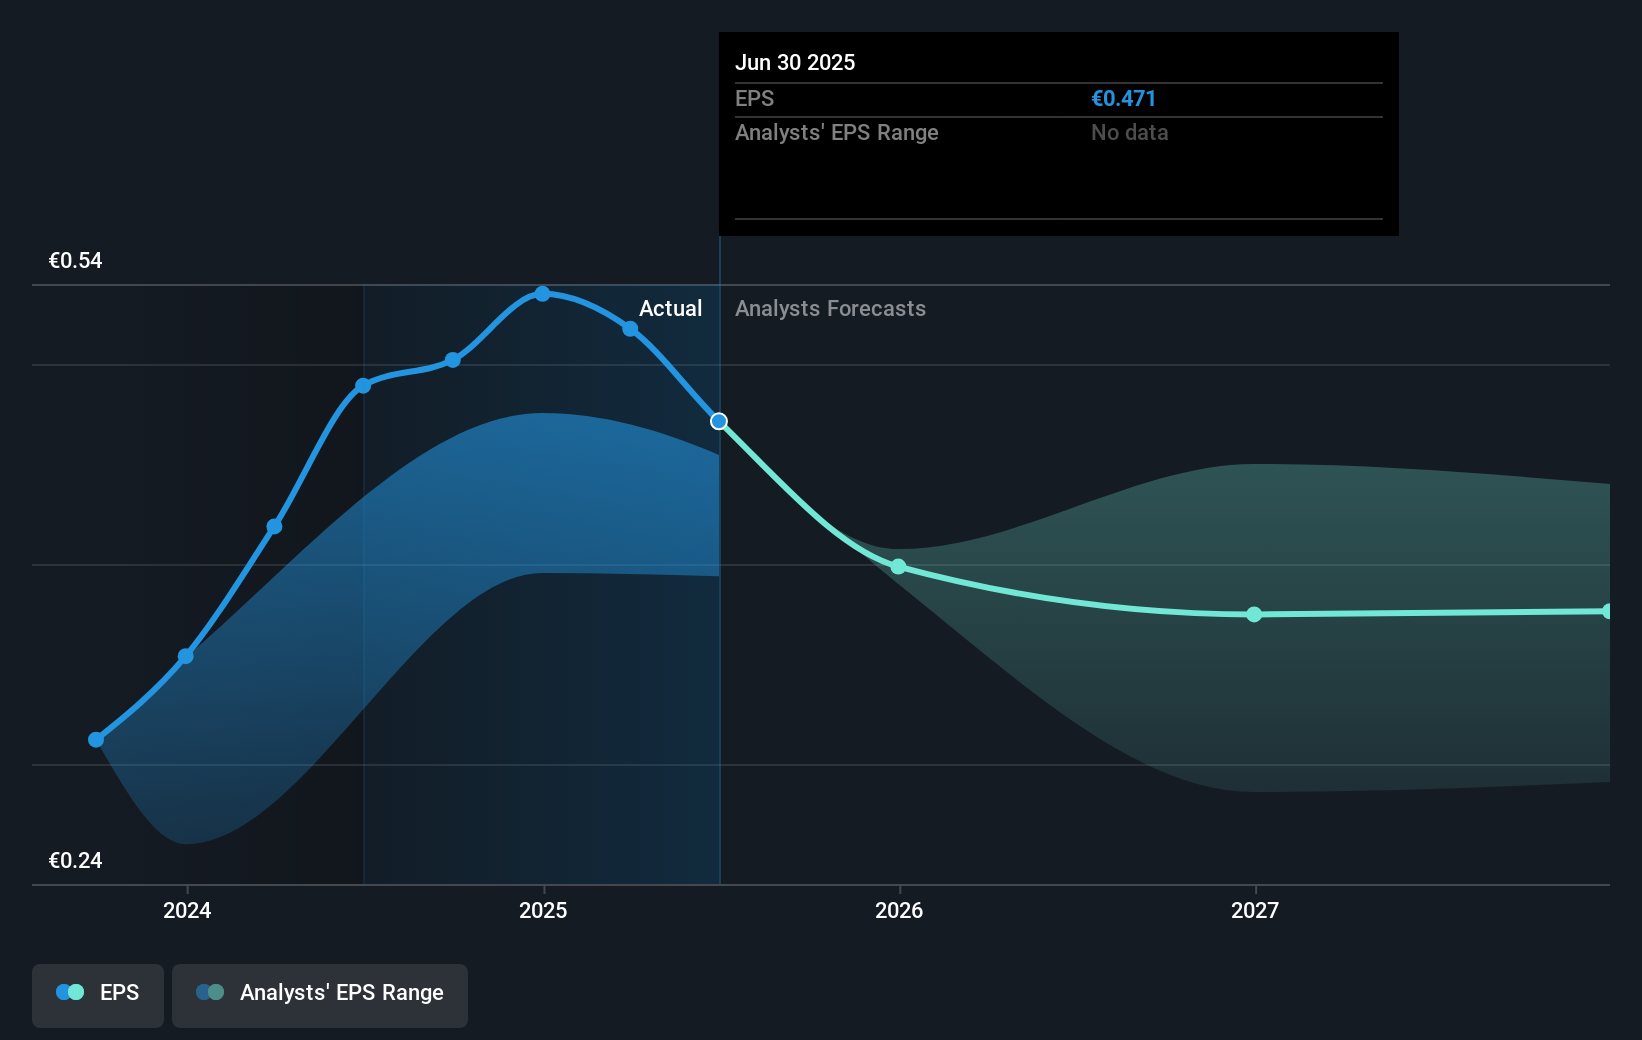Click the vertical timeline divider between actual and forecast
1642x1040 pixels.
(x=719, y=600)
